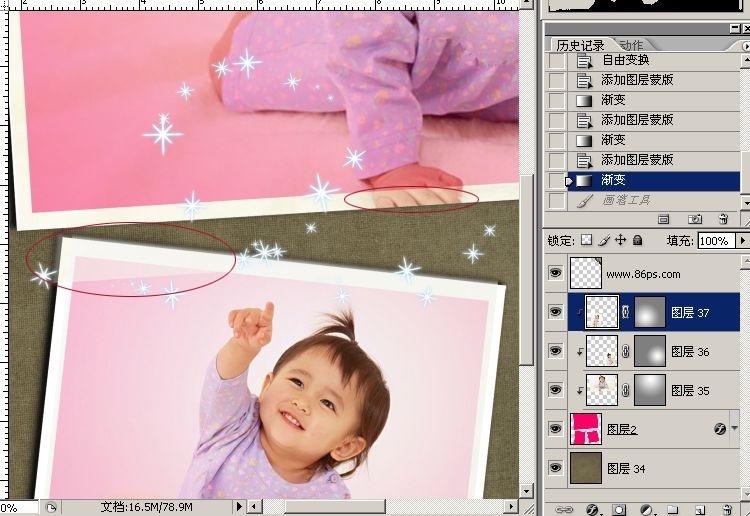Create a new layer group folder
Viewport: 750px width, 516px height.
673,509
